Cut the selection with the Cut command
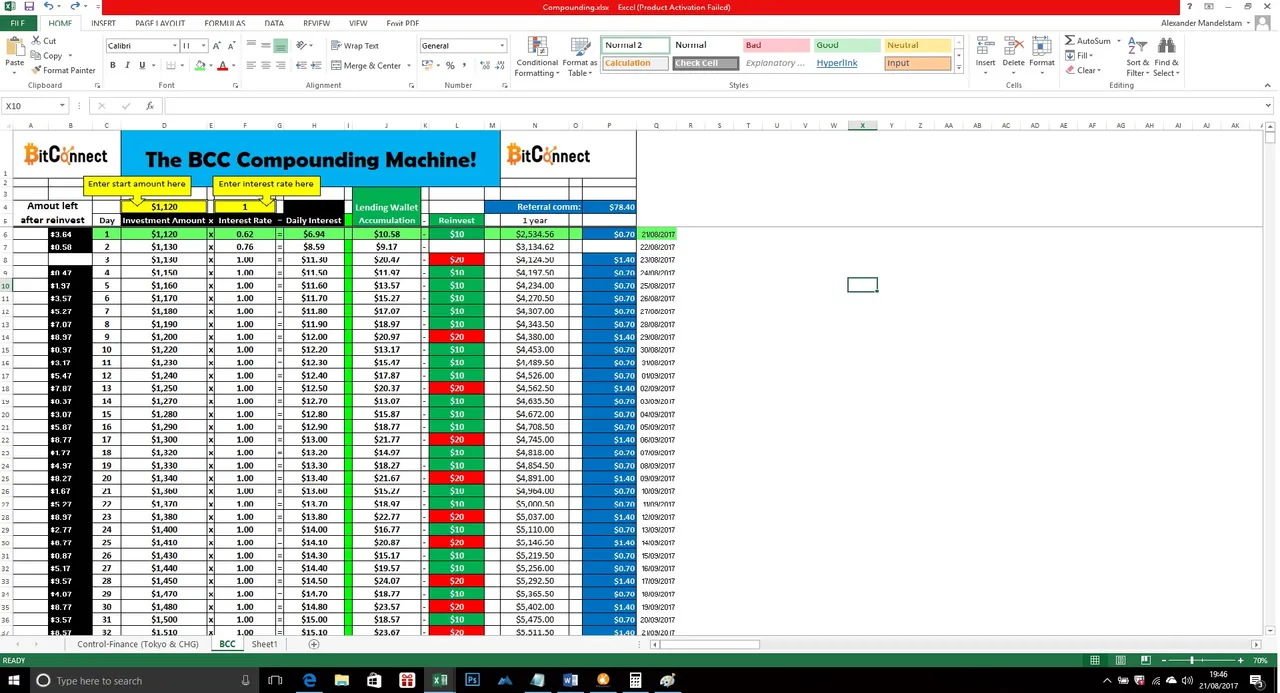This screenshot has height=693, width=1280. (x=43, y=41)
